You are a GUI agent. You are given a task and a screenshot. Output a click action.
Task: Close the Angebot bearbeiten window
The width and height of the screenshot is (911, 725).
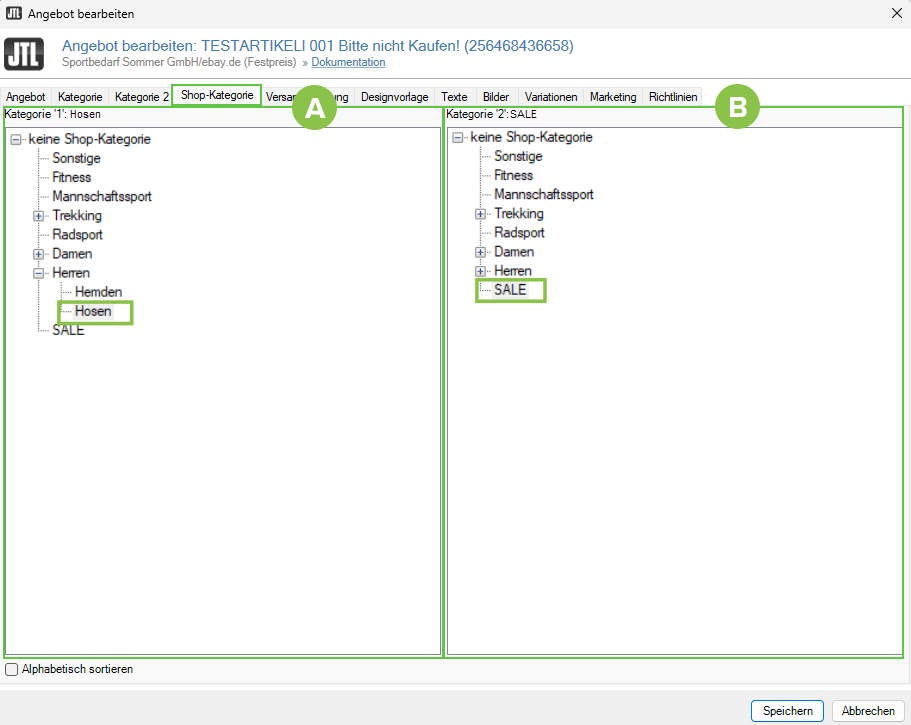pyautogui.click(x=893, y=14)
